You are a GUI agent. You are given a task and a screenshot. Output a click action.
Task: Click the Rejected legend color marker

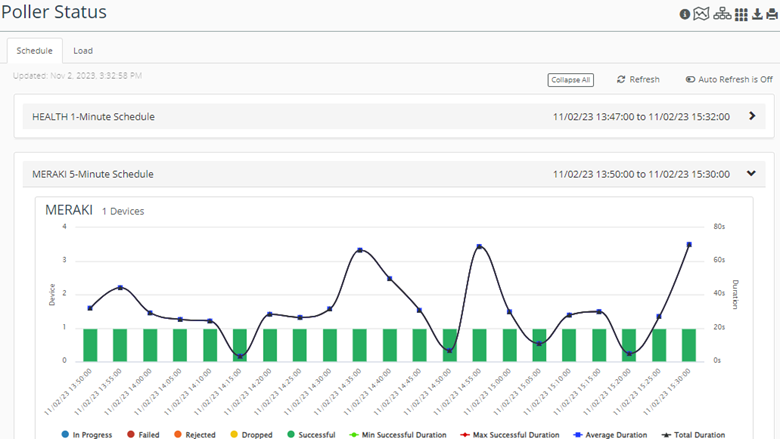click(x=177, y=435)
